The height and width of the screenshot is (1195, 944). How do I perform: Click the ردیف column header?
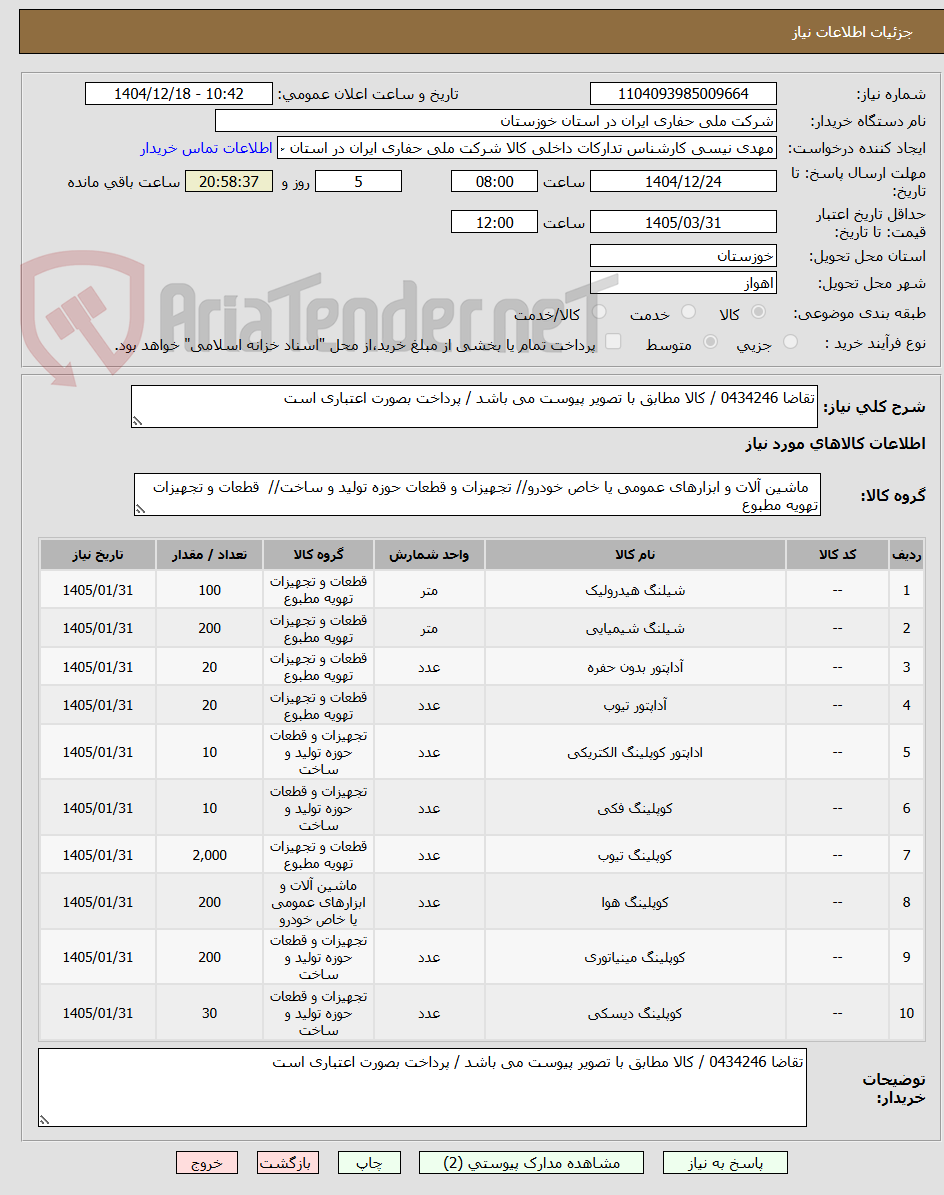pyautogui.click(x=906, y=555)
